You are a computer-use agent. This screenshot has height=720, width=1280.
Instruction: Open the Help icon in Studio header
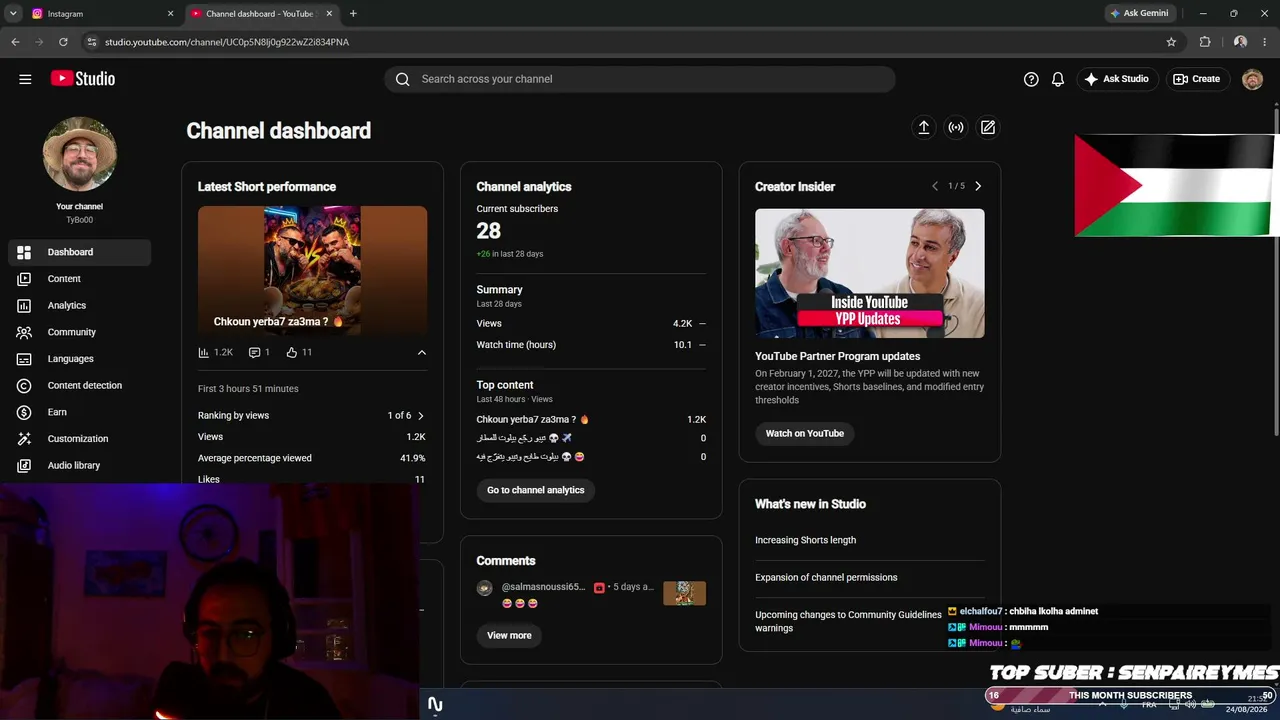(x=1031, y=79)
